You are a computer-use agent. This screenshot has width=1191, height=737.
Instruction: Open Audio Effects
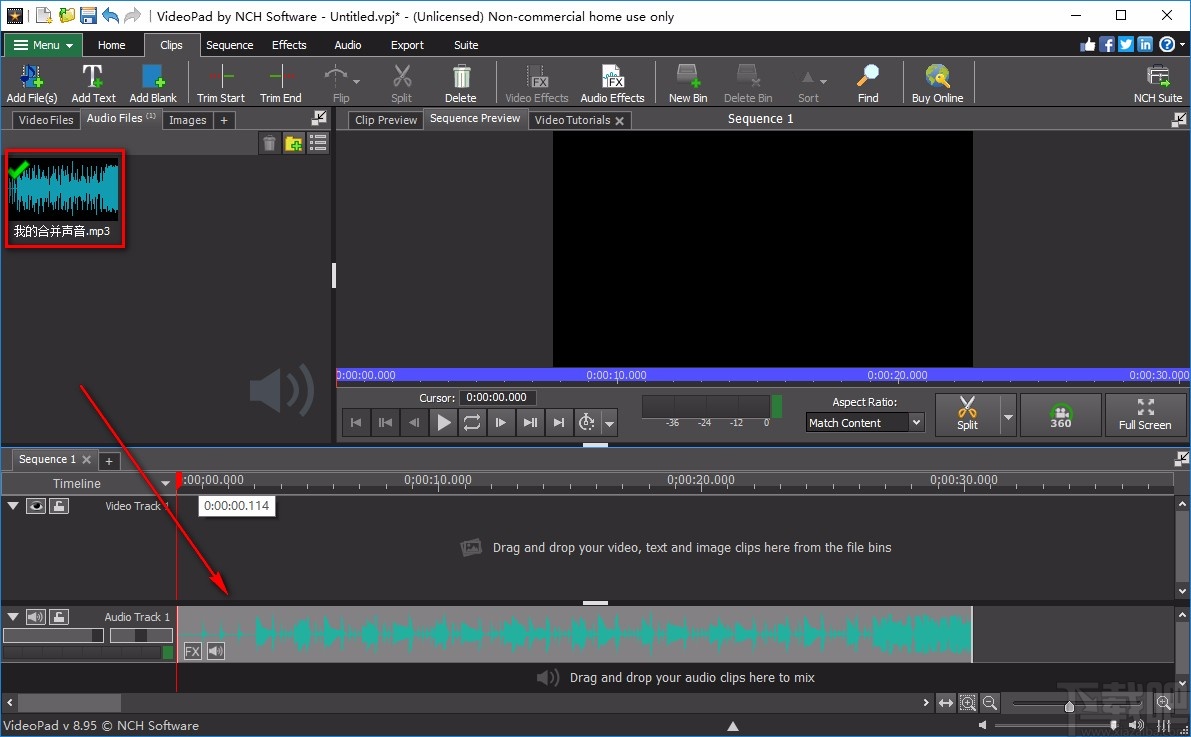coord(612,82)
